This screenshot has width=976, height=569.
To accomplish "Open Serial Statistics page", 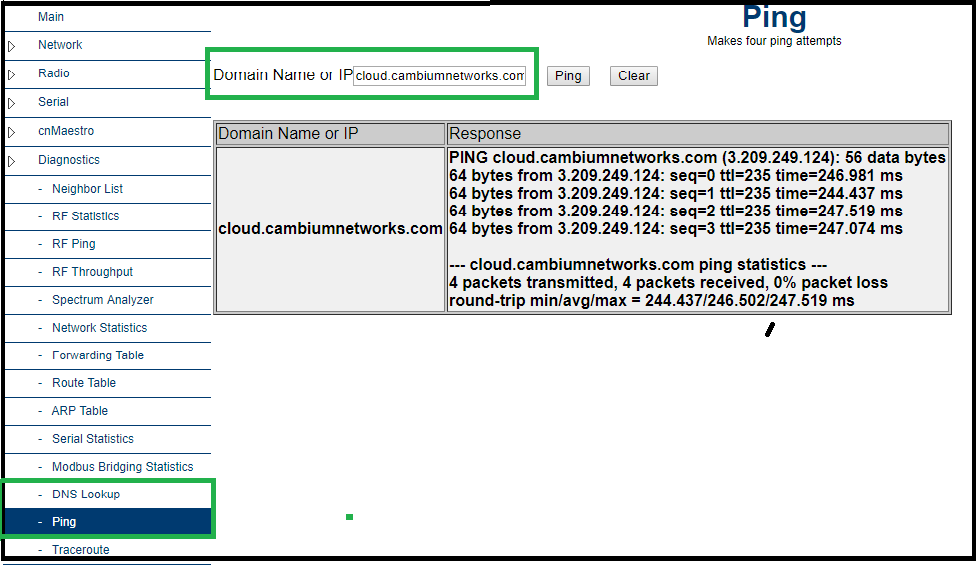I will [x=93, y=439].
